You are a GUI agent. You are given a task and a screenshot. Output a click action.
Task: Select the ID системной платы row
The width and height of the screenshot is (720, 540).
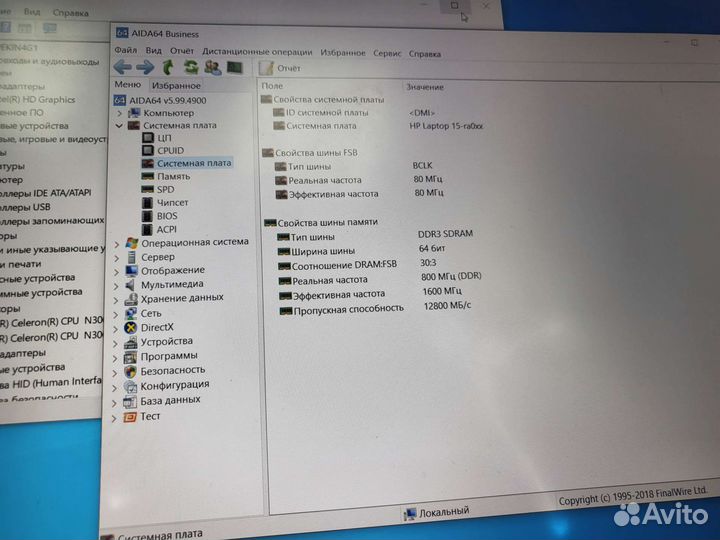tap(354, 112)
